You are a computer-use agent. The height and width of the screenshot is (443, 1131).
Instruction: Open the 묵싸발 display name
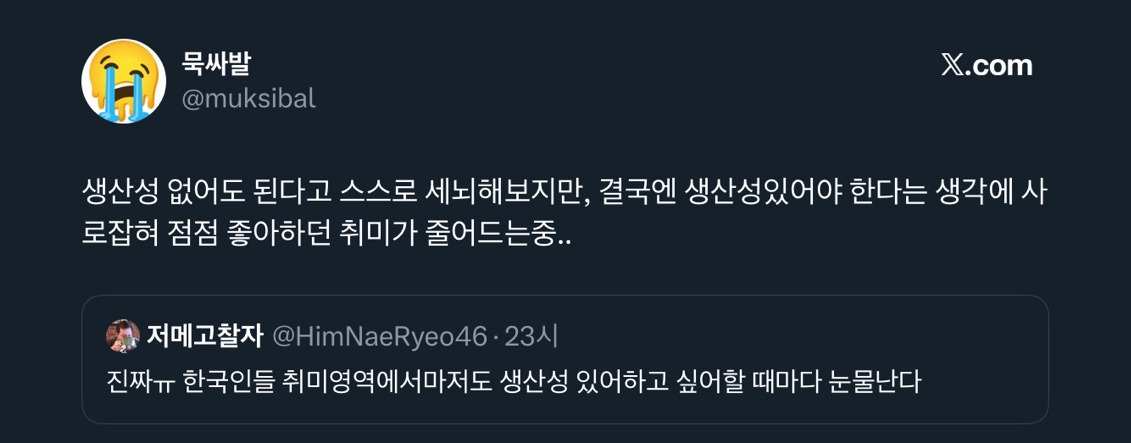(217, 65)
